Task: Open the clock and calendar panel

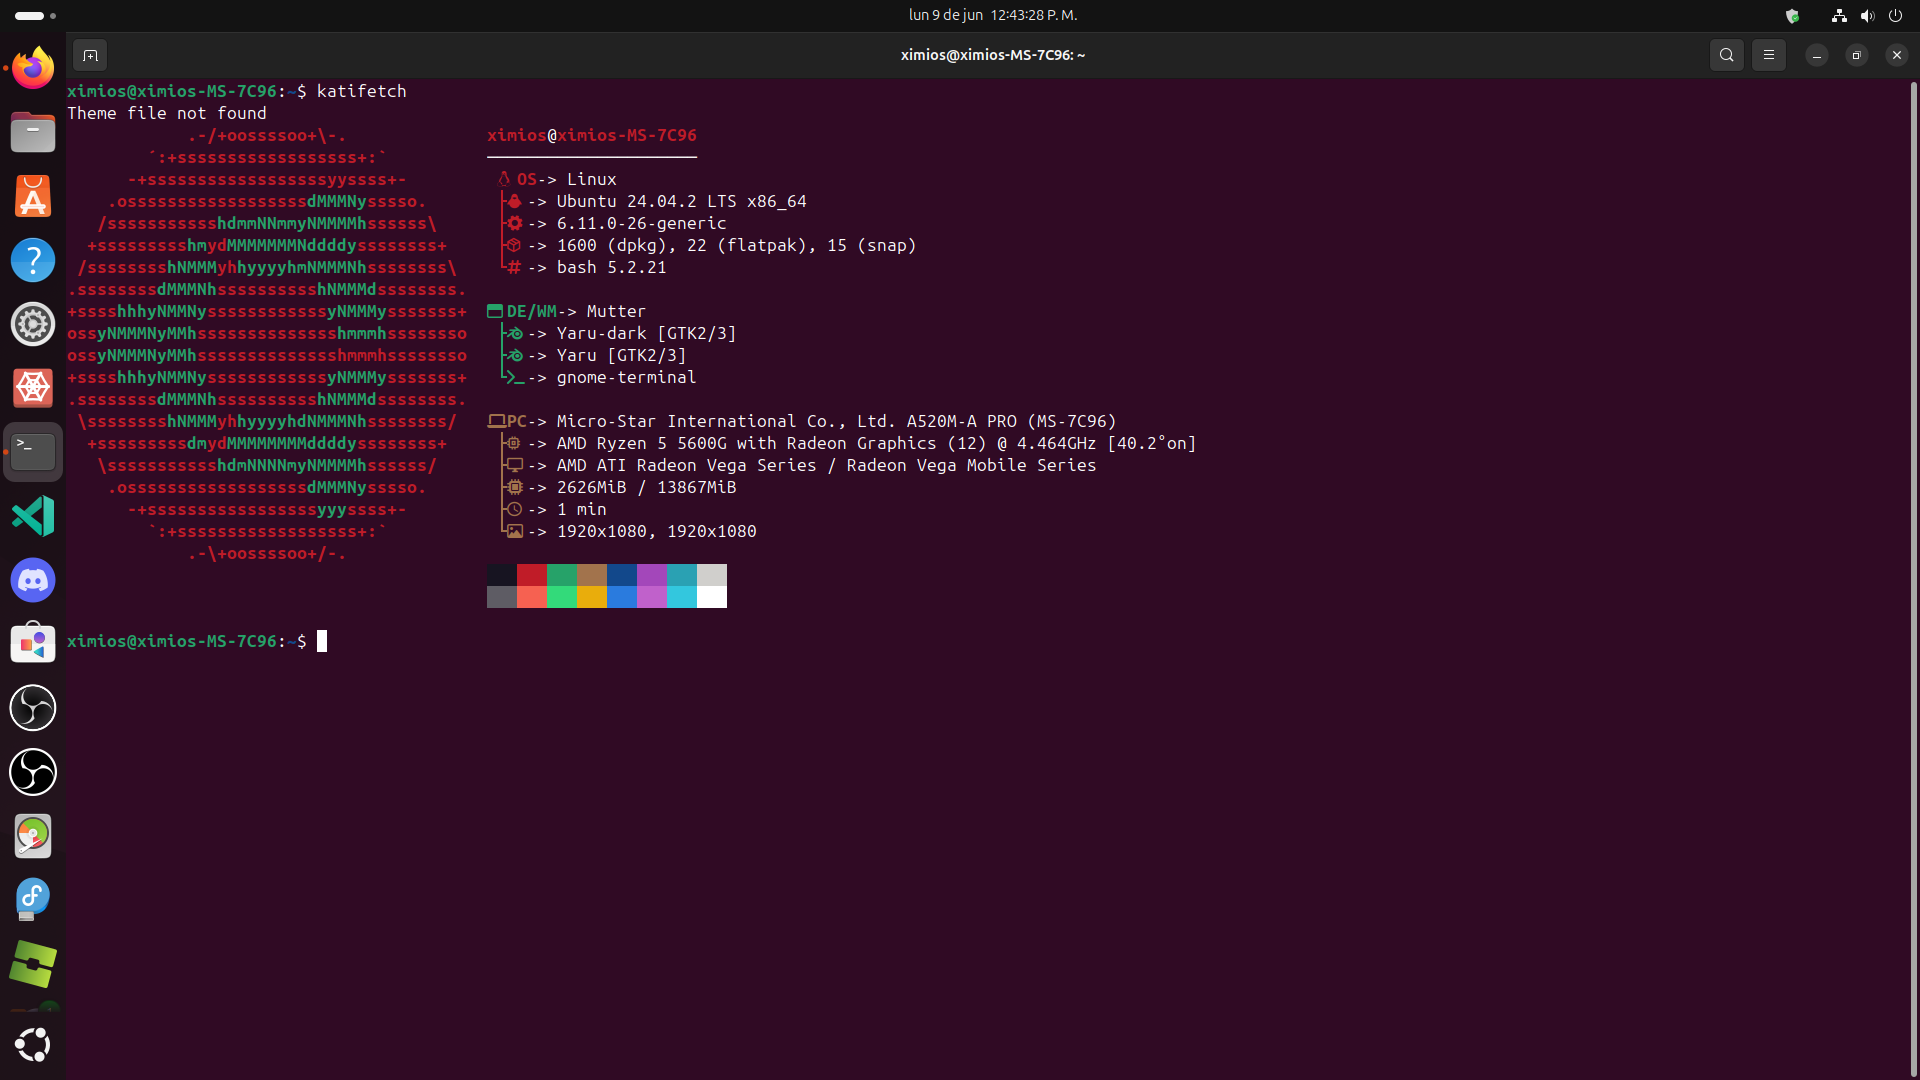Action: click(992, 15)
